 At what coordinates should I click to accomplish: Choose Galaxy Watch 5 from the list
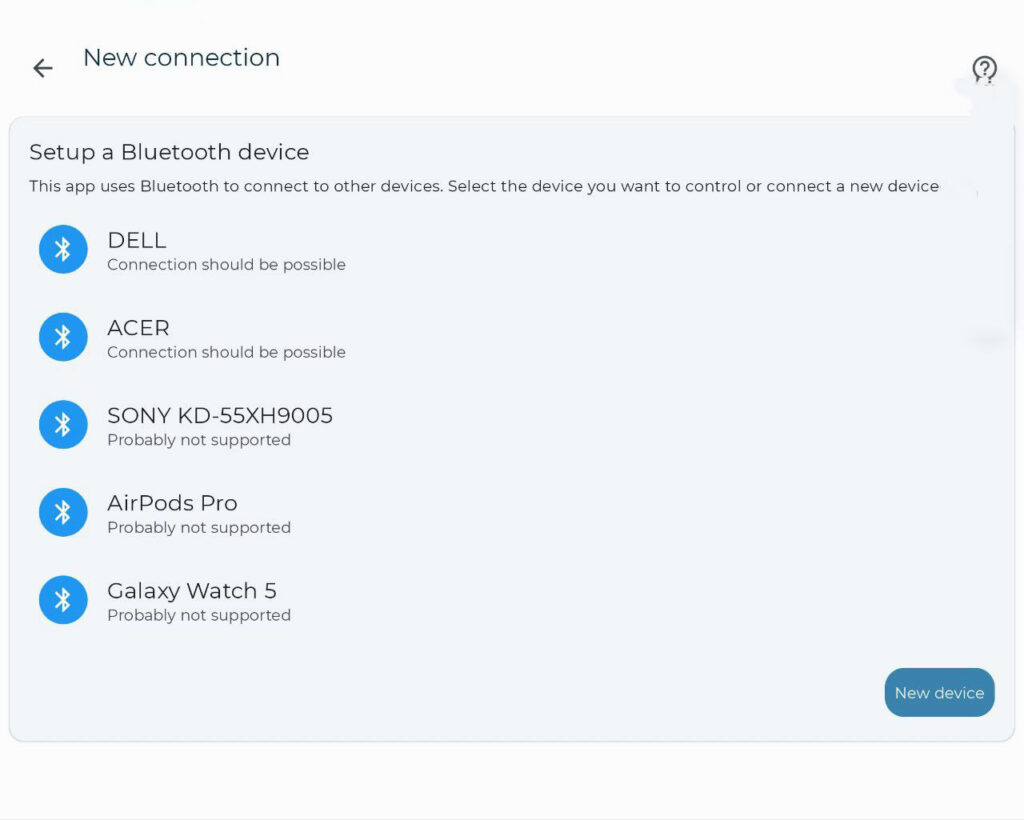[192, 591]
